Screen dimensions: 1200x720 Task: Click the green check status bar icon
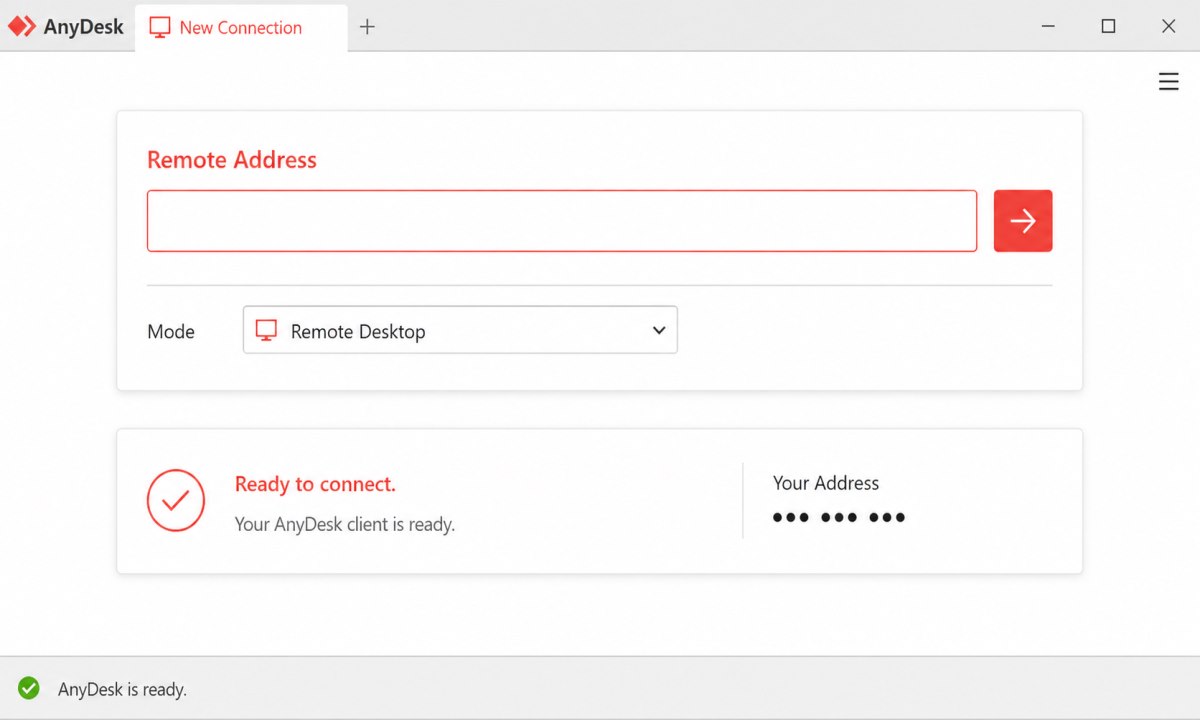tap(29, 688)
